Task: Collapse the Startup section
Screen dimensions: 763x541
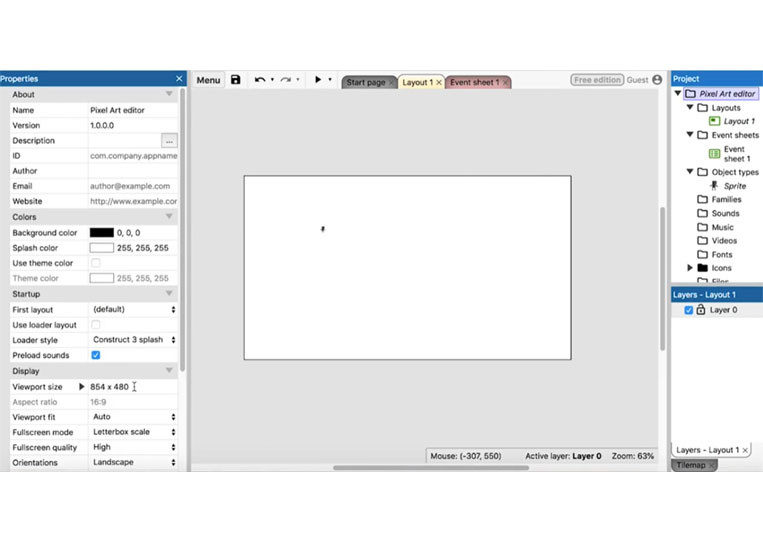Action: coord(169,293)
